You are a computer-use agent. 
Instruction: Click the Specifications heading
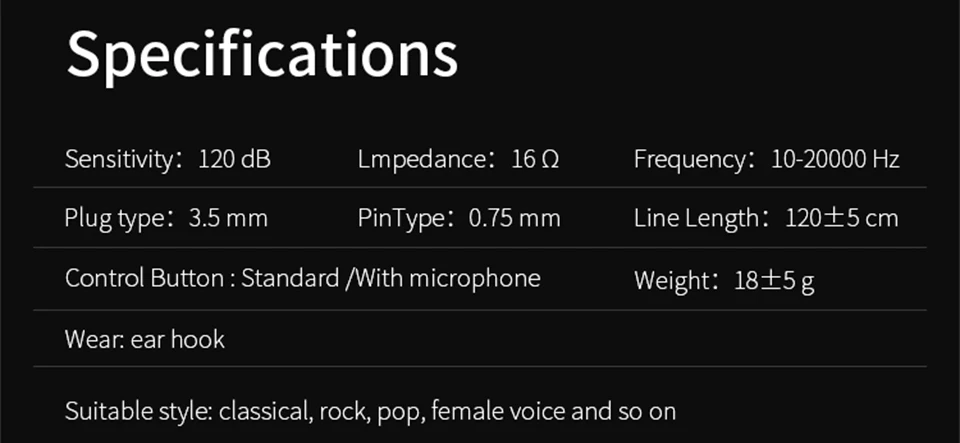[261, 56]
